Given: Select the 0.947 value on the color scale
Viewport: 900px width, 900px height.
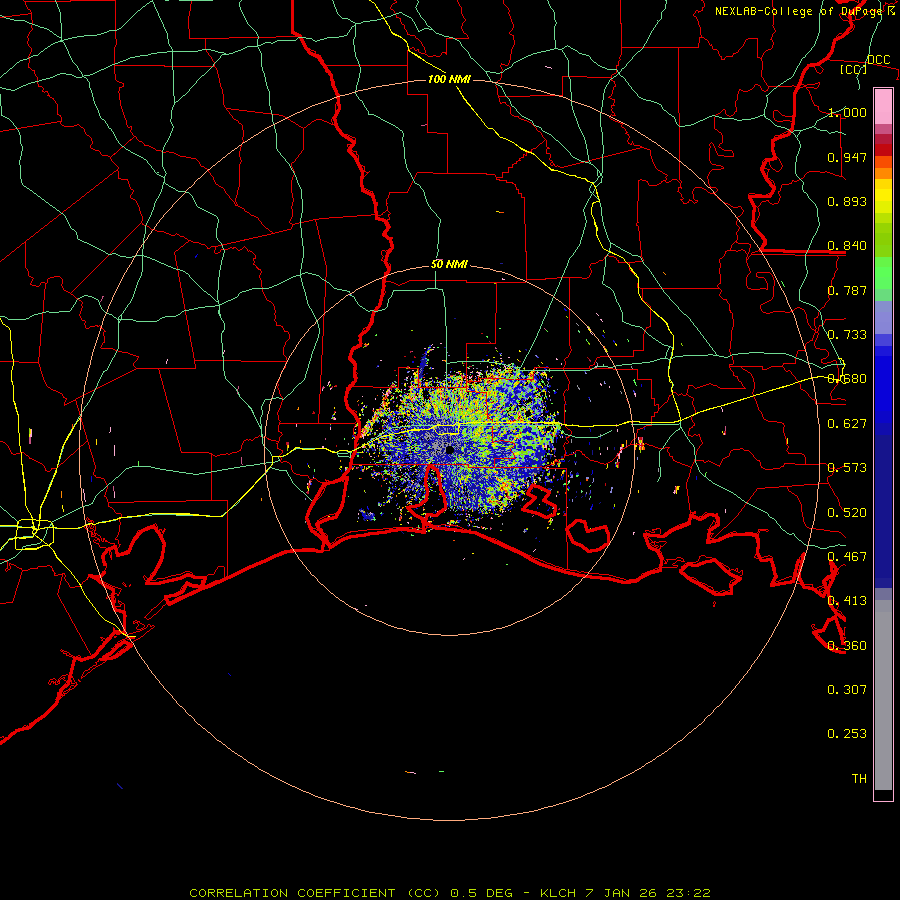Looking at the screenshot, I should (x=847, y=157).
